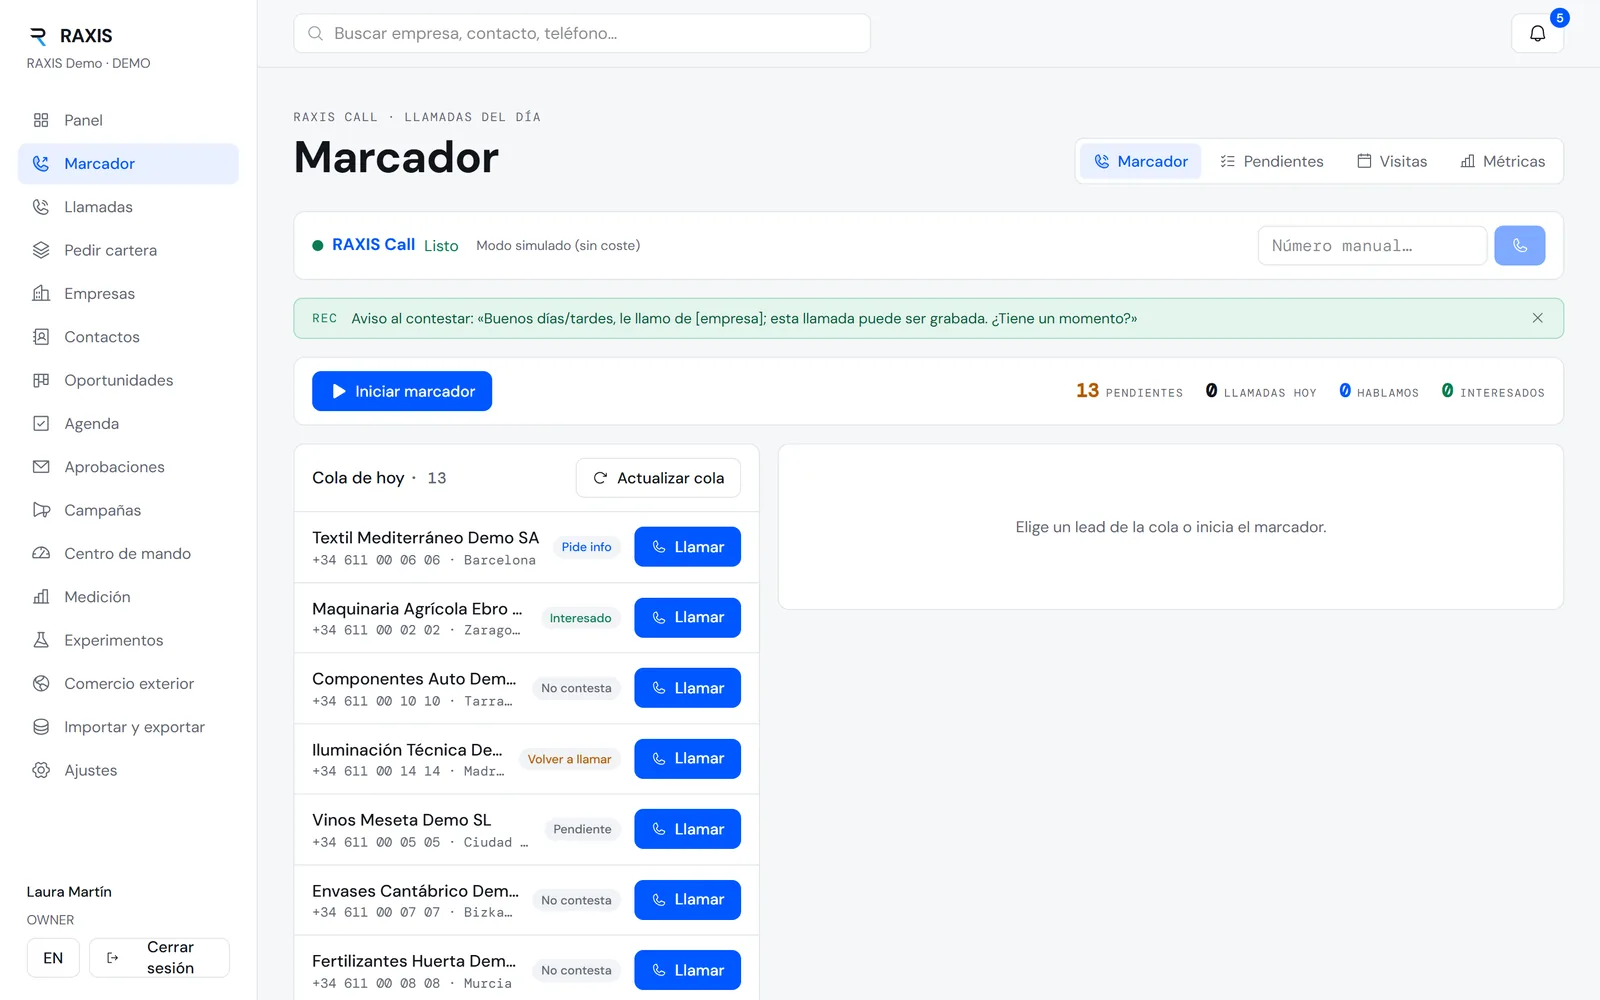
Task: Open the Agenda section
Action: click(x=128, y=423)
